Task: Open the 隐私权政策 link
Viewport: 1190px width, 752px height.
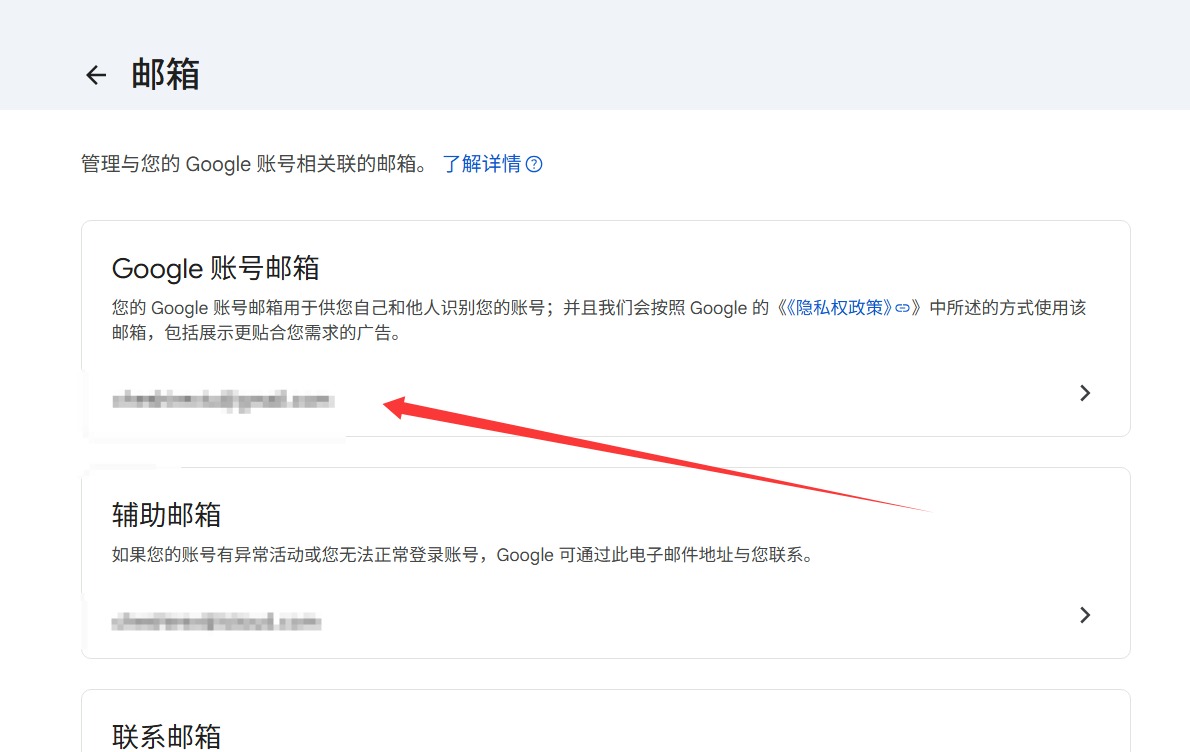Action: click(842, 308)
